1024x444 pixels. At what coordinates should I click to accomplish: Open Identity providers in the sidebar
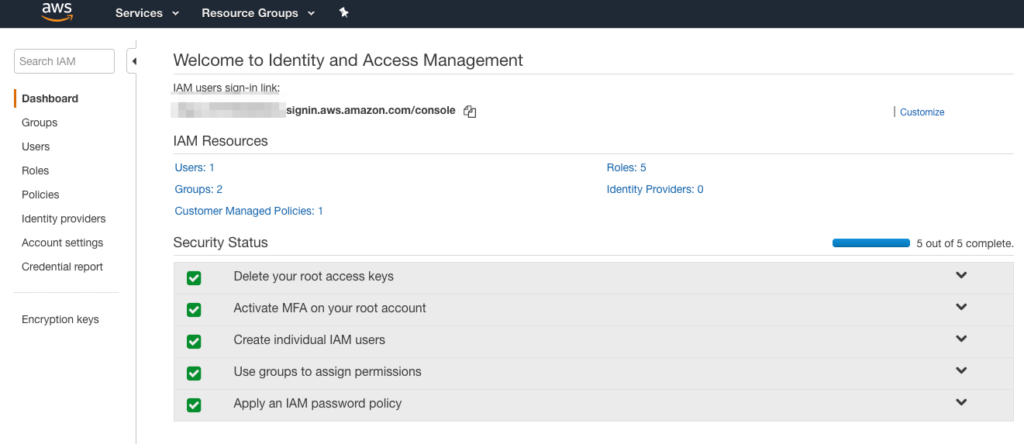64,219
